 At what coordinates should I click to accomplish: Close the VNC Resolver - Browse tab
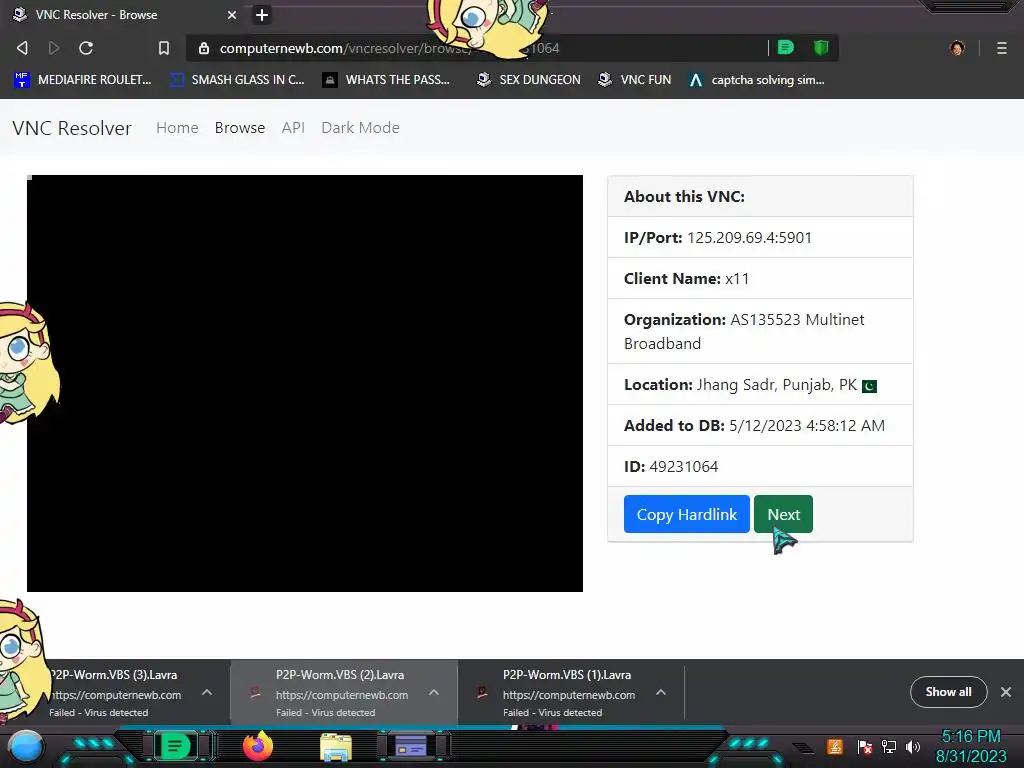232,15
